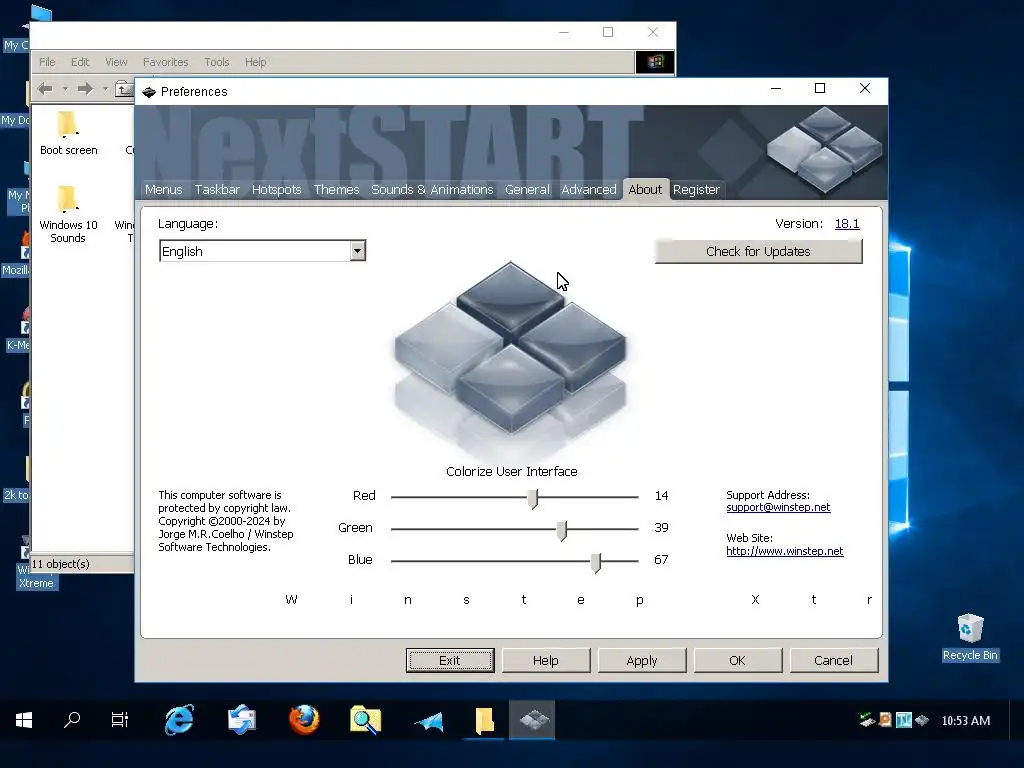The height and width of the screenshot is (768, 1024).
Task: Click Back arrow in the folder window
Action: click(x=45, y=89)
